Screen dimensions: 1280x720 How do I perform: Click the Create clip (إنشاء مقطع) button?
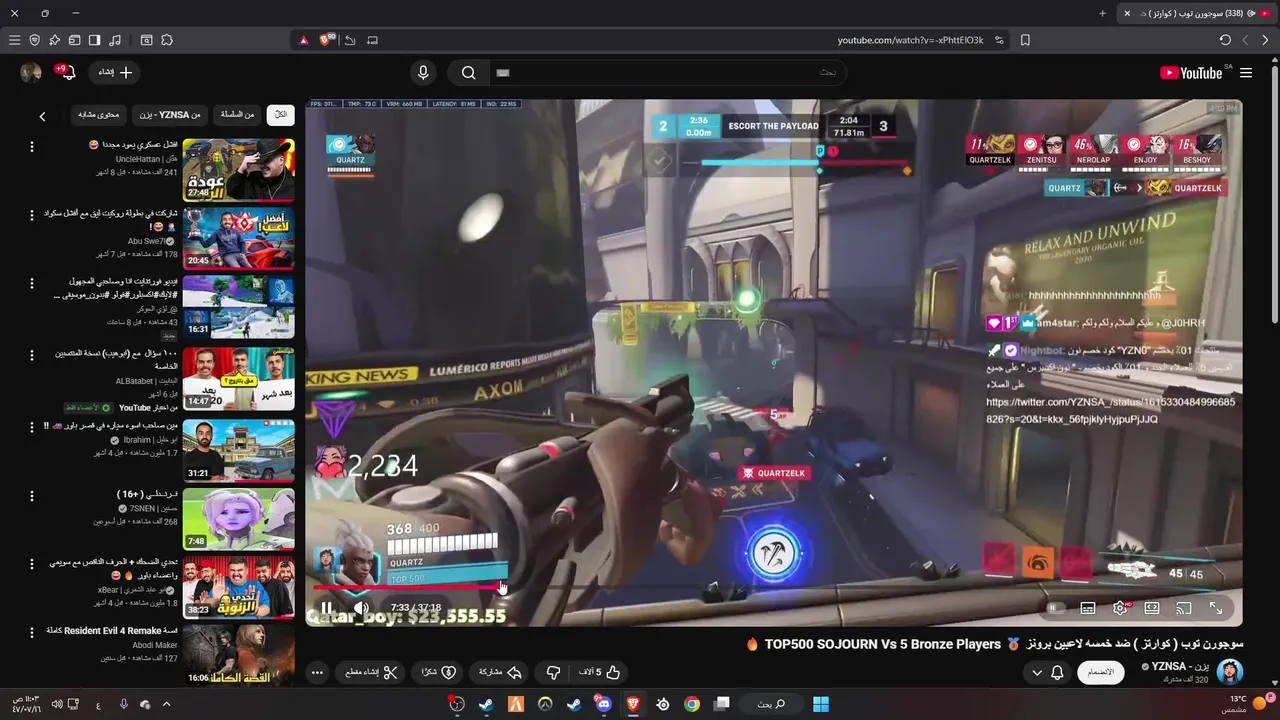click(x=370, y=673)
